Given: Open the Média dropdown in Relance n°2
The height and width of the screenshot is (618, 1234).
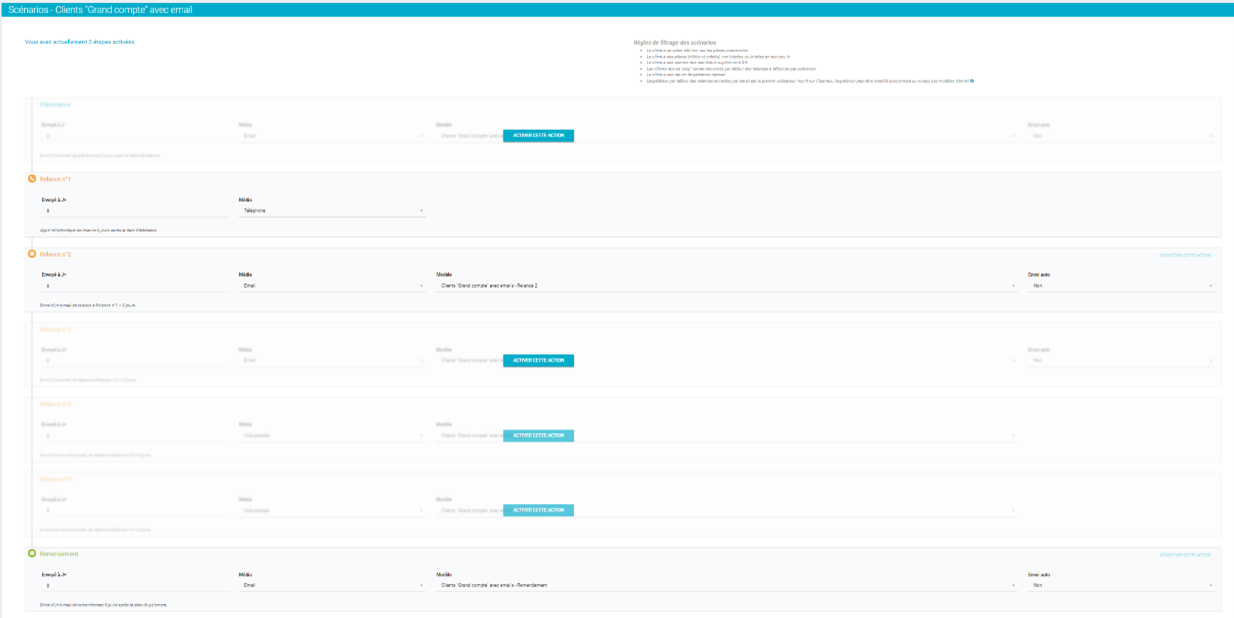Looking at the screenshot, I should (332, 286).
